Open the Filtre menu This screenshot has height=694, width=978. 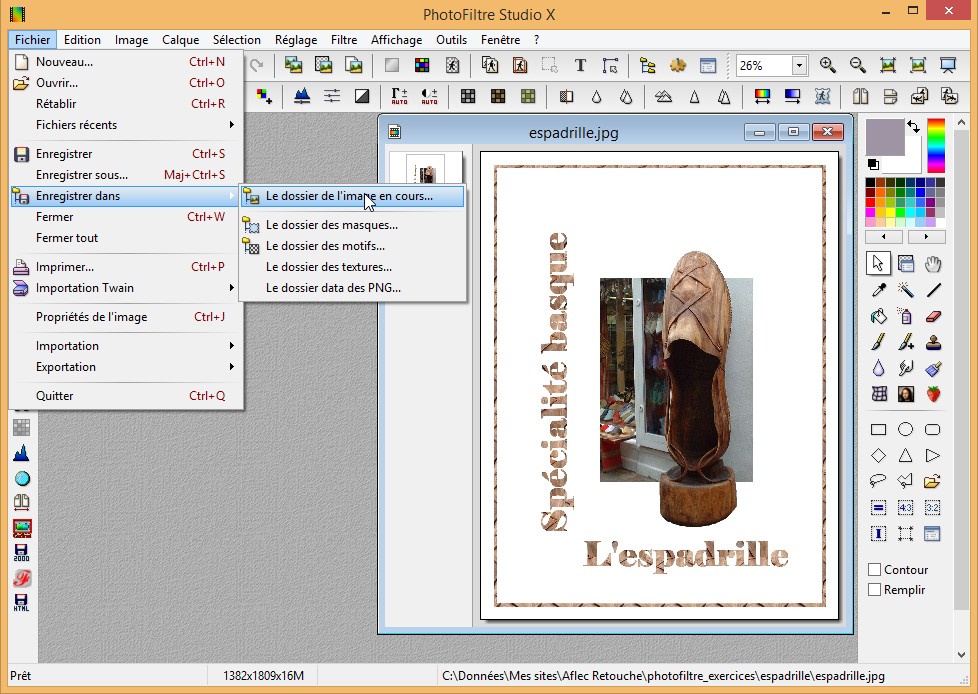tap(344, 40)
